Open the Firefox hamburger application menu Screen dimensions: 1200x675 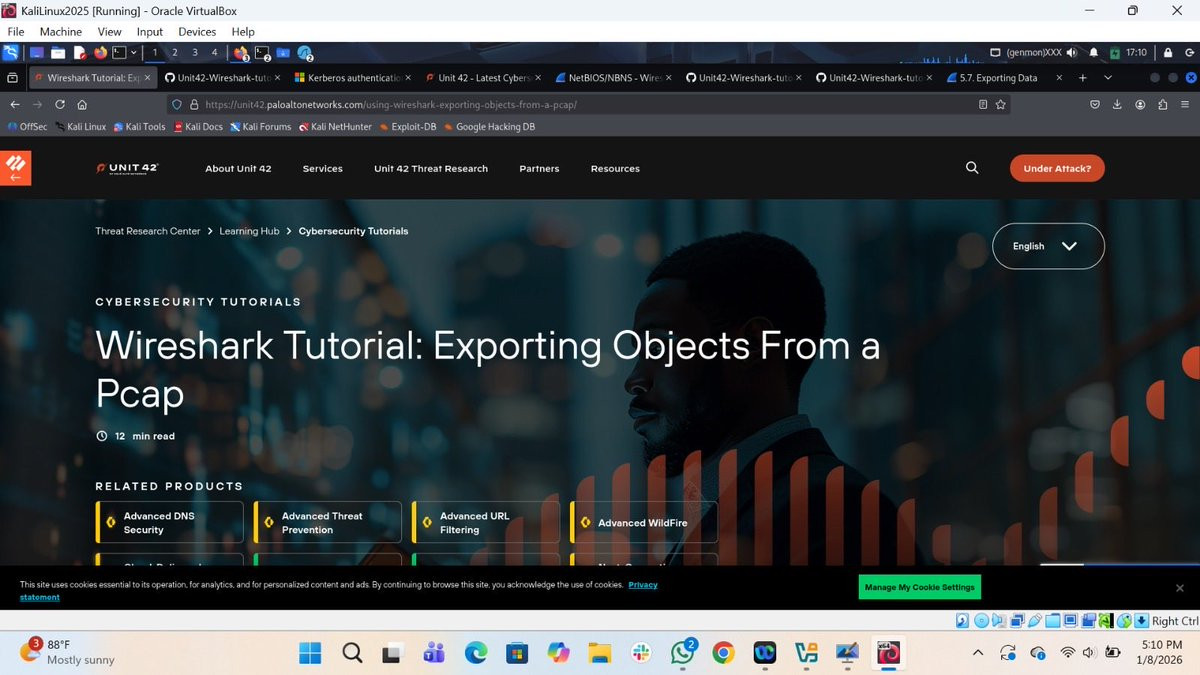pos(1185,104)
